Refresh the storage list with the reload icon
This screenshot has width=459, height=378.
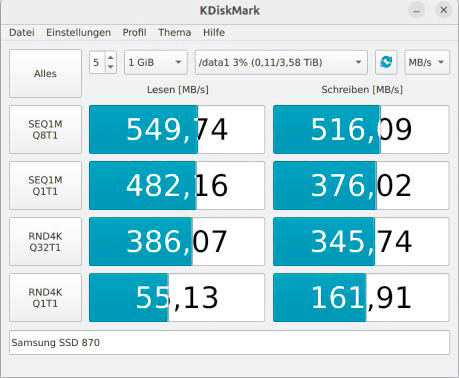click(x=386, y=62)
